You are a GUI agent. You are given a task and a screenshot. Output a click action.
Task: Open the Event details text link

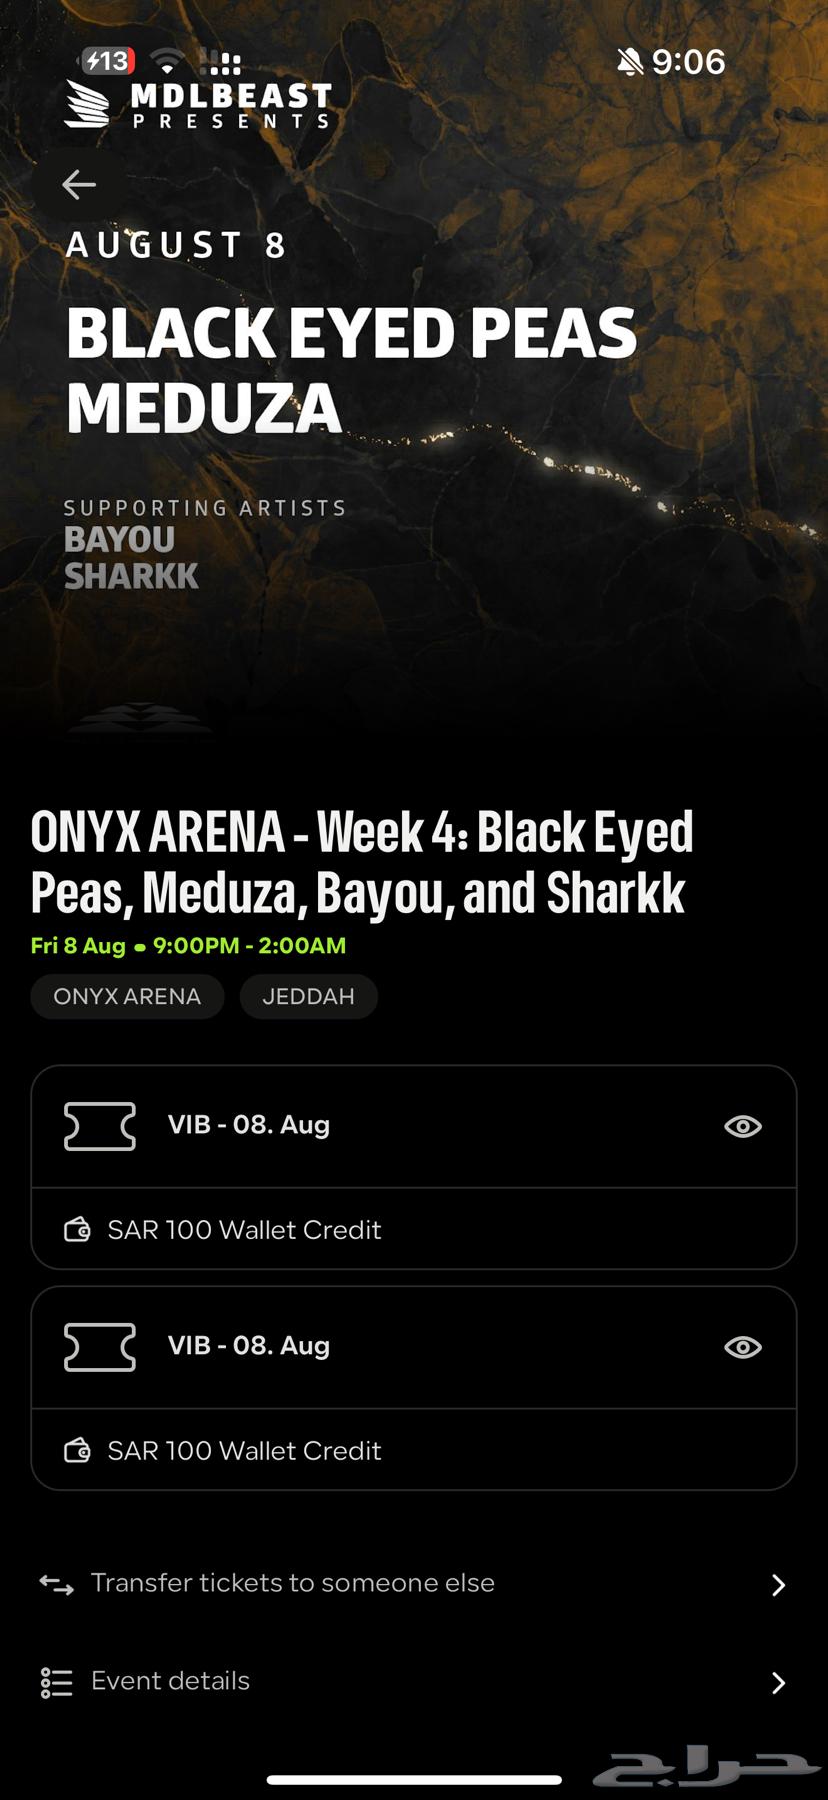(x=170, y=1681)
